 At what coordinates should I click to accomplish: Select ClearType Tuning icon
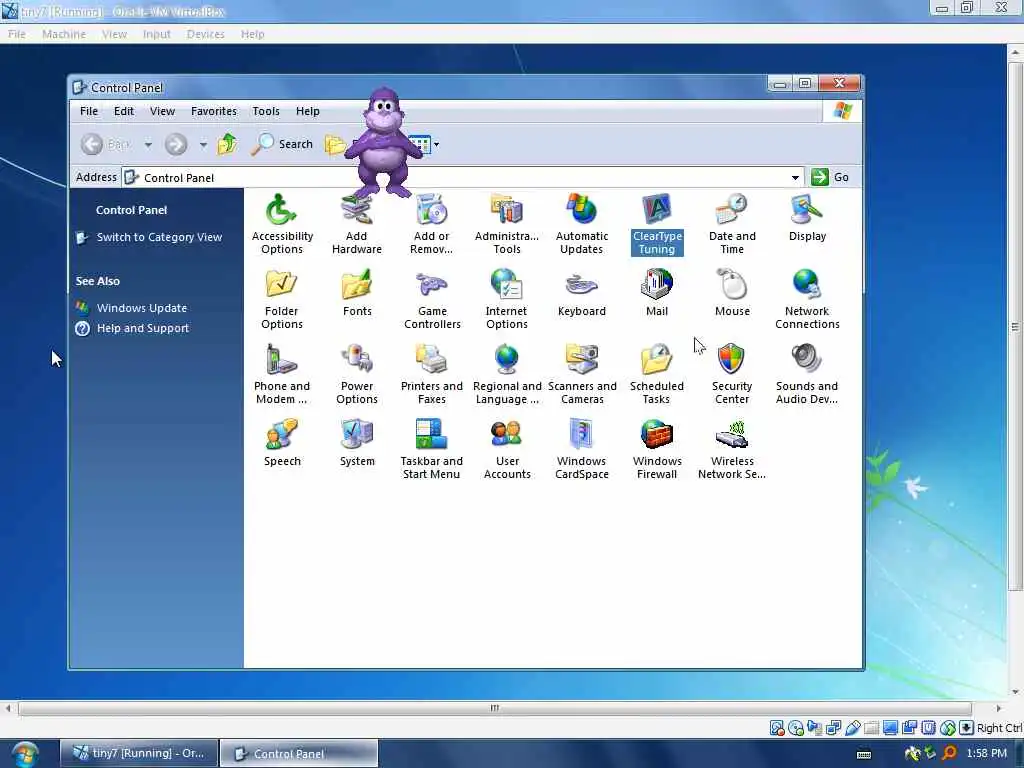click(x=657, y=223)
